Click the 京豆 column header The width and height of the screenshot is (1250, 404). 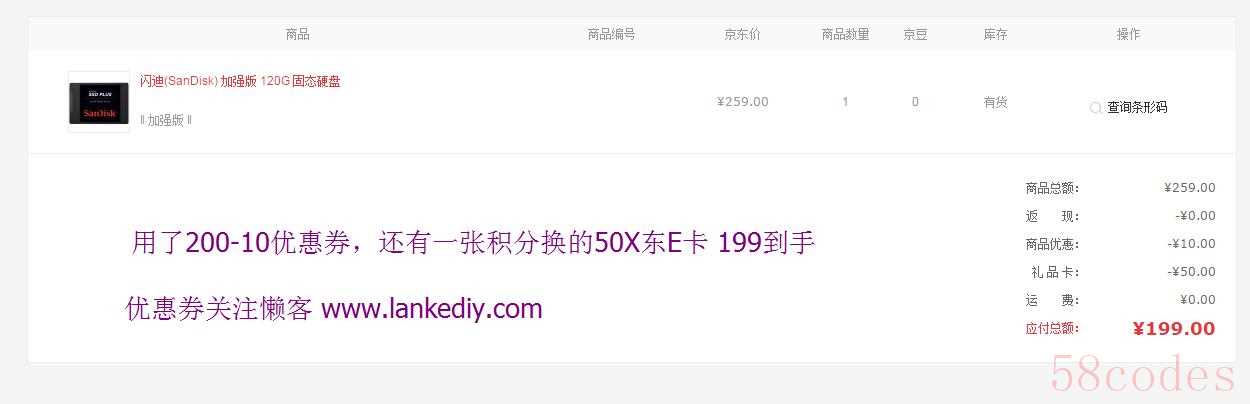tap(915, 34)
